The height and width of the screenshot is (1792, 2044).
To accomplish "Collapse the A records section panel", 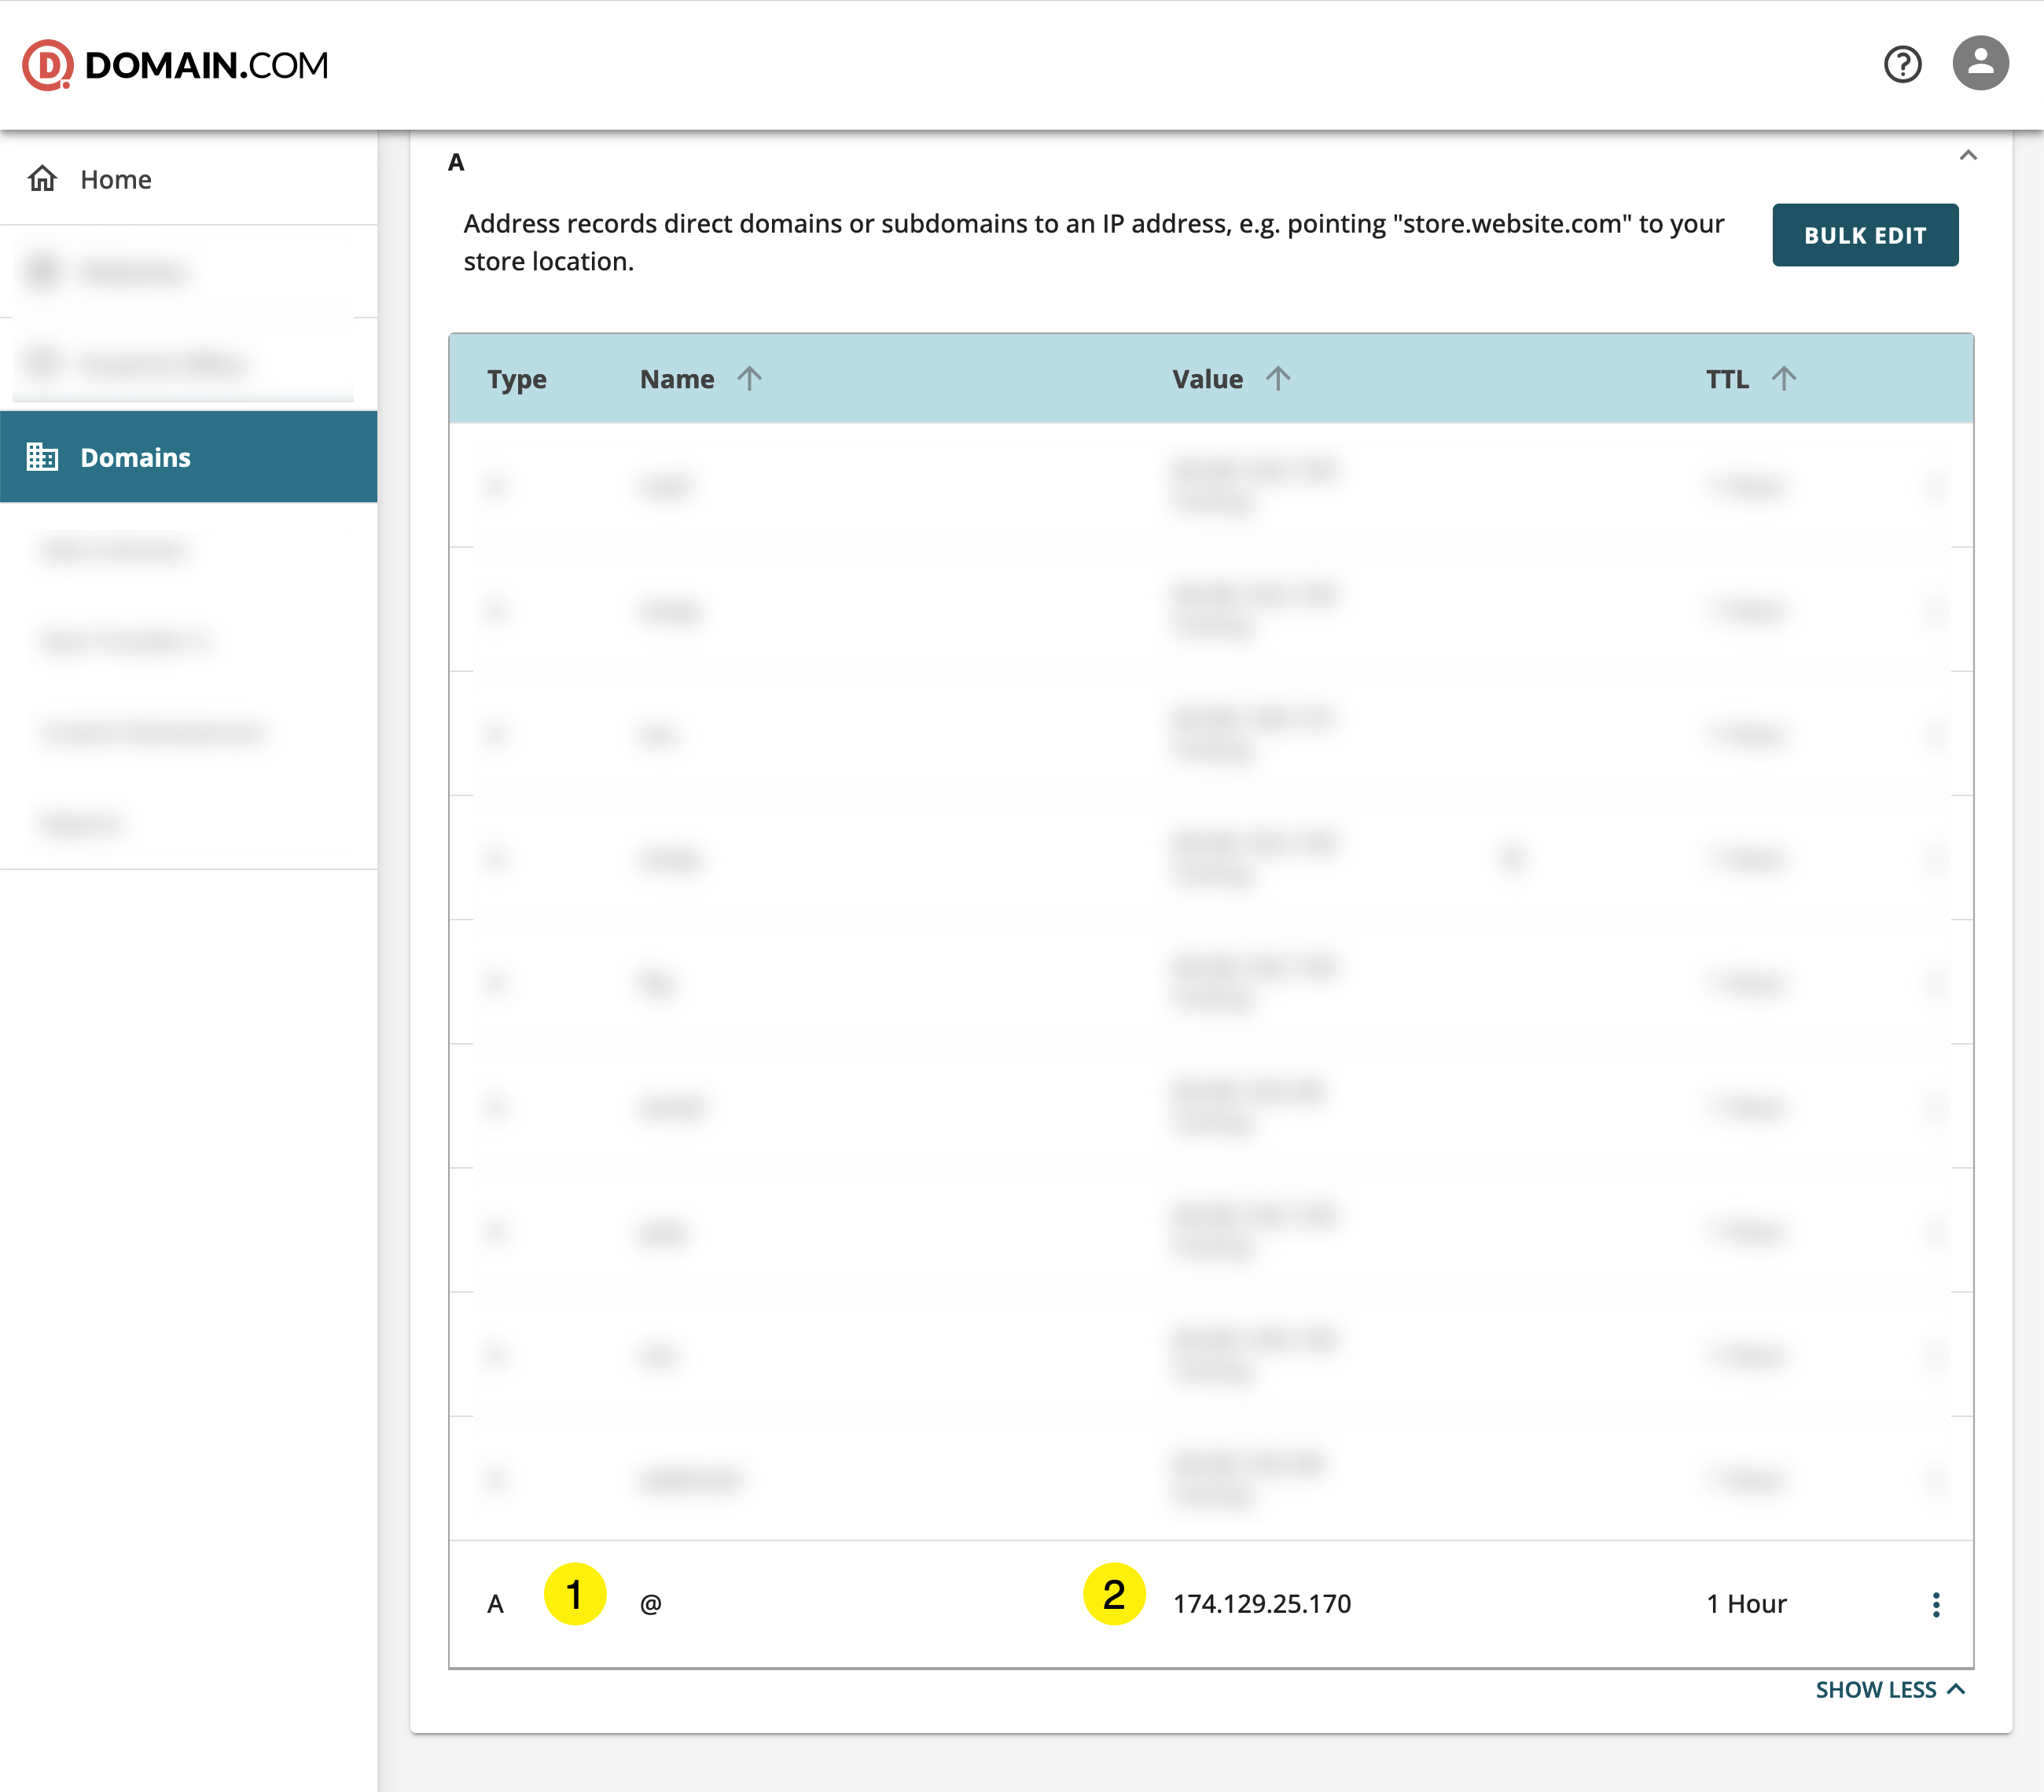I will (x=1969, y=156).
